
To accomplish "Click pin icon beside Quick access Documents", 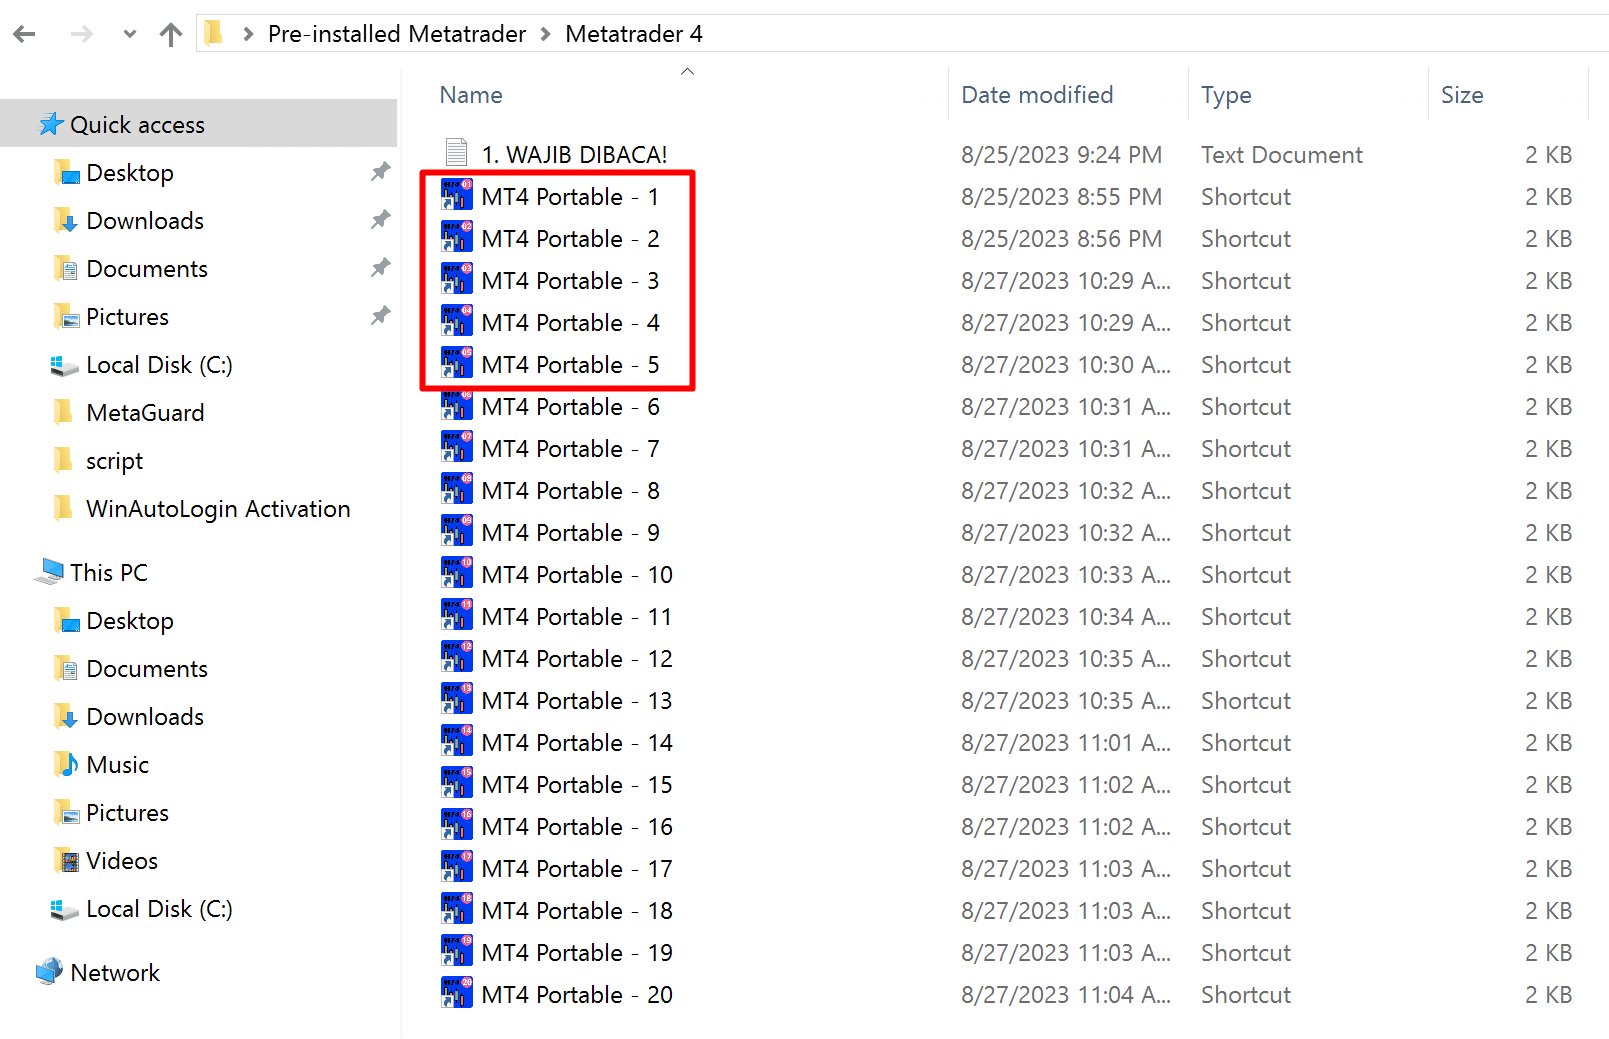I will pos(380,268).
